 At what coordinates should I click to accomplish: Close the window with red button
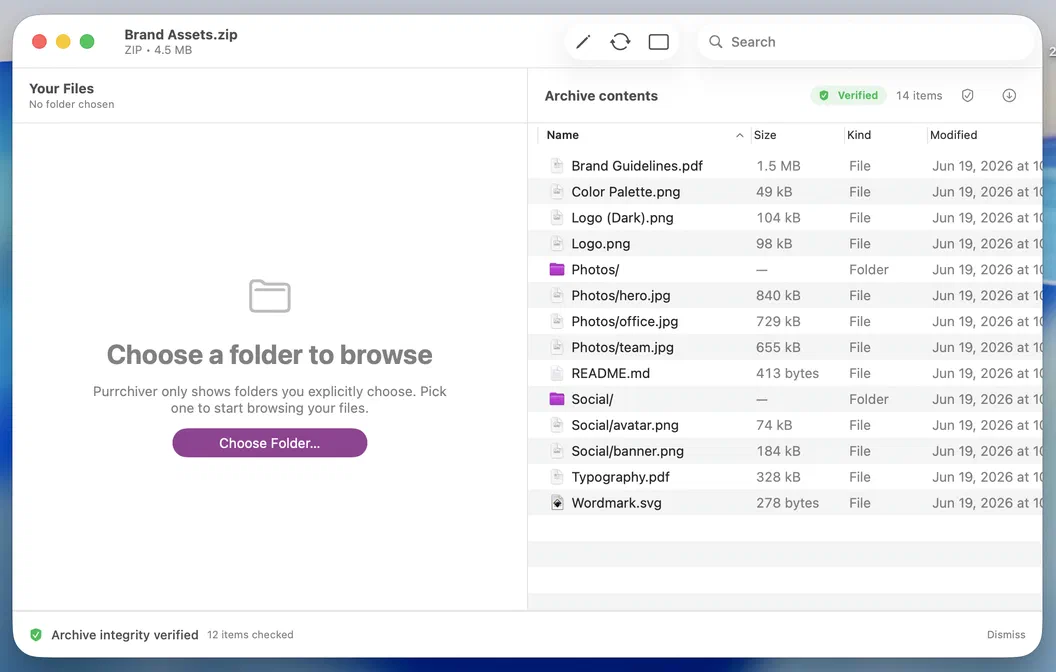(39, 42)
